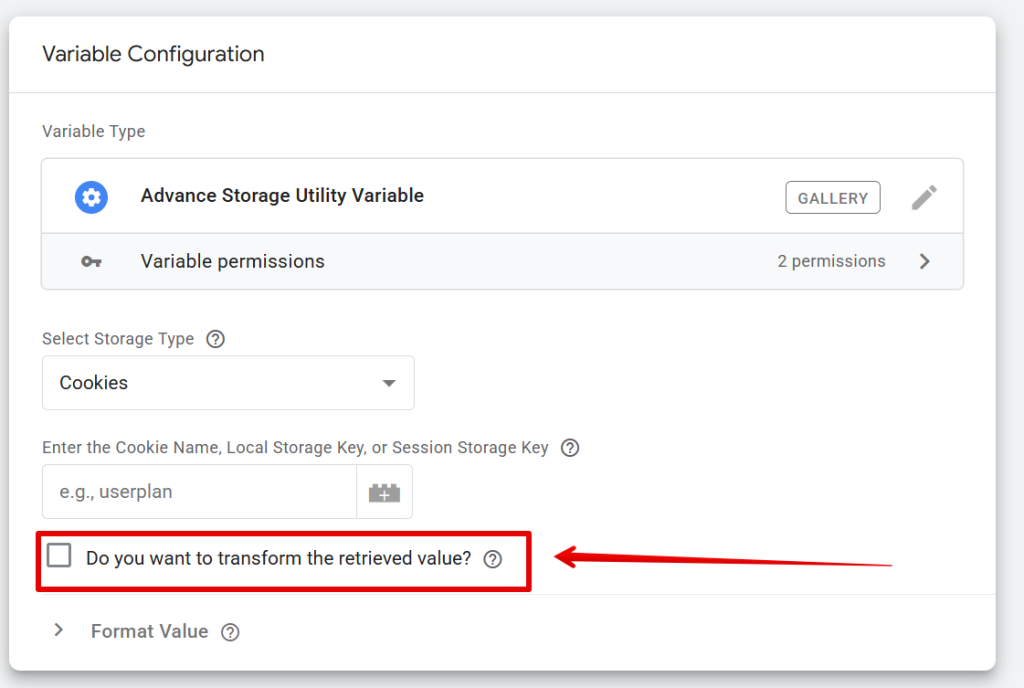Screen dimensions: 1024x688
Task: Click the key icon beside Variable permissions
Action: [x=91, y=261]
